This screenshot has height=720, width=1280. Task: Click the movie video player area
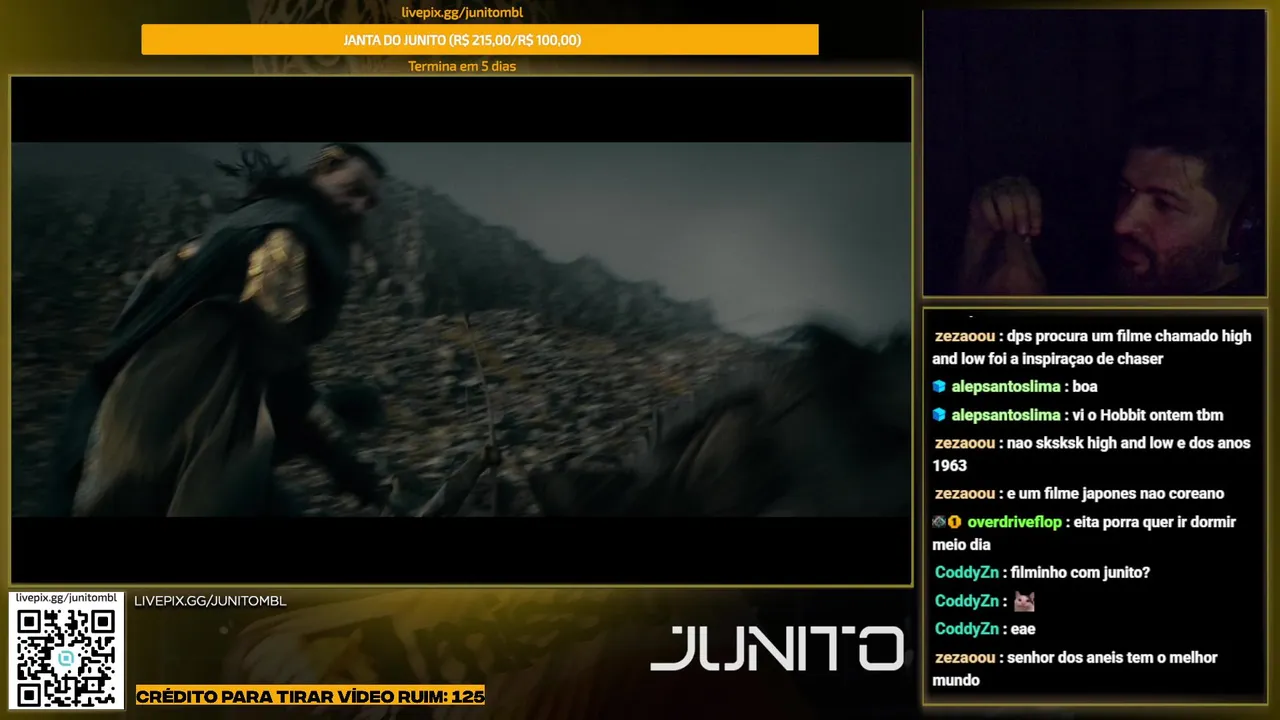point(461,330)
